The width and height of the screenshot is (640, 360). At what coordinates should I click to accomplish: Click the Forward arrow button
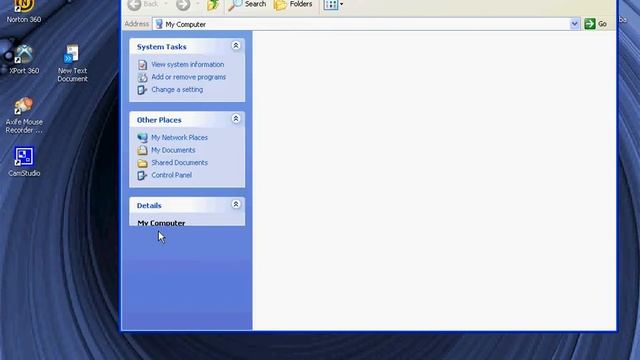click(x=183, y=4)
